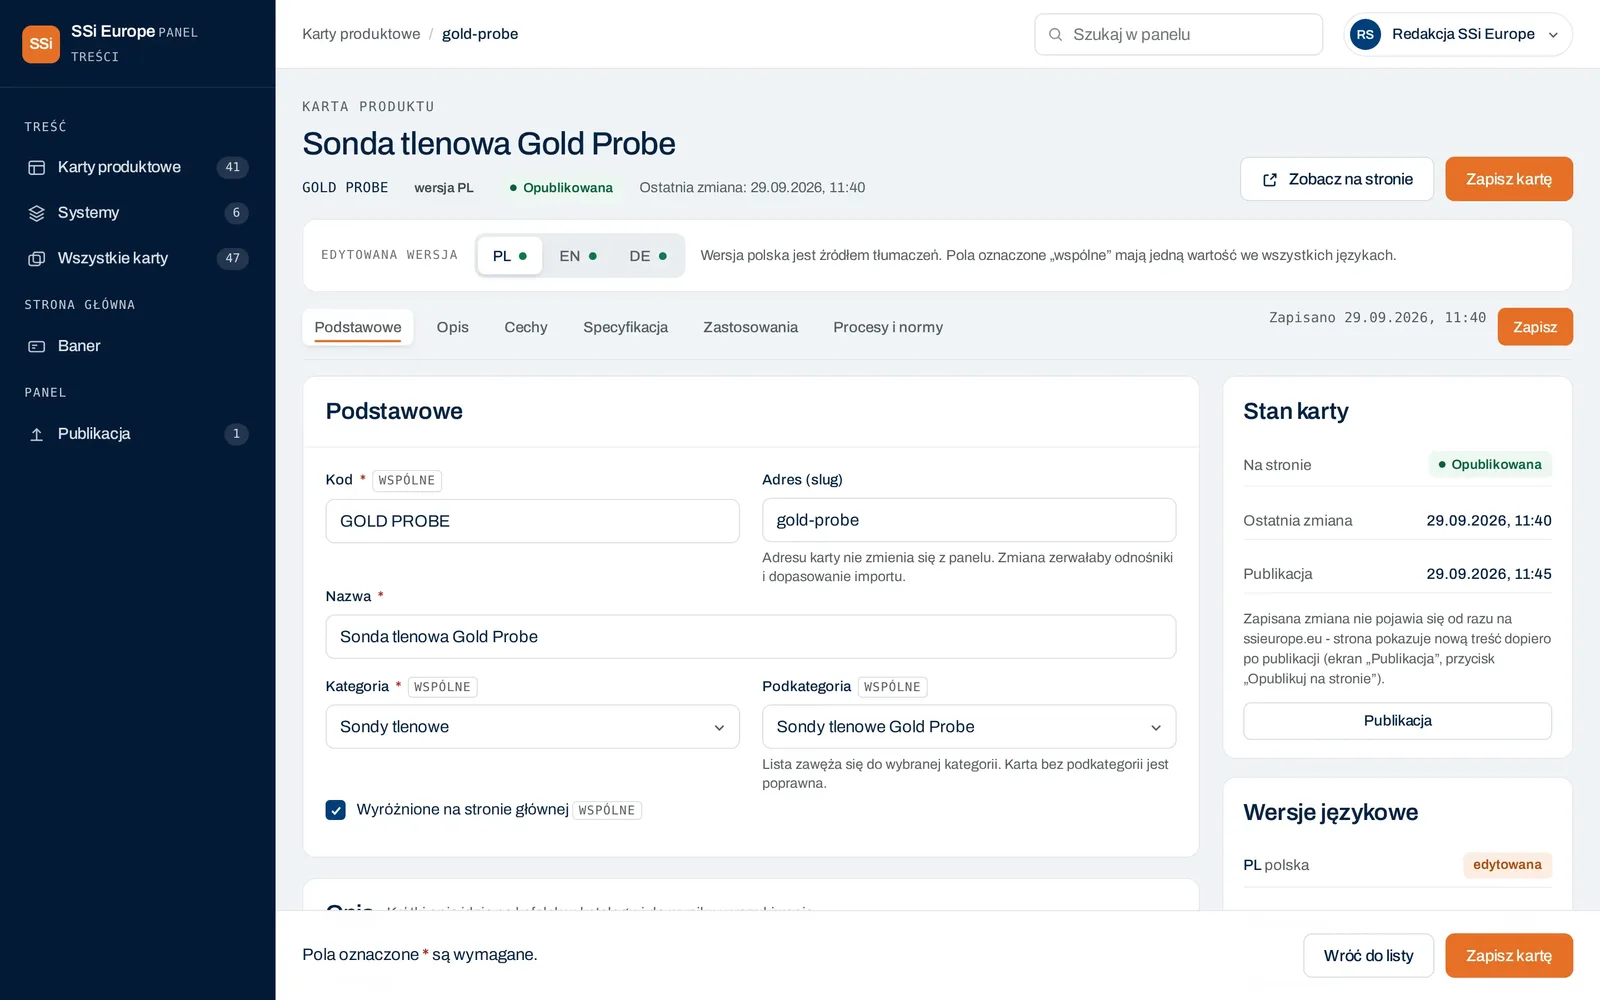Toggle Wyróżnione na stronie głównej checkbox
This screenshot has width=1600, height=1000.
coord(335,810)
